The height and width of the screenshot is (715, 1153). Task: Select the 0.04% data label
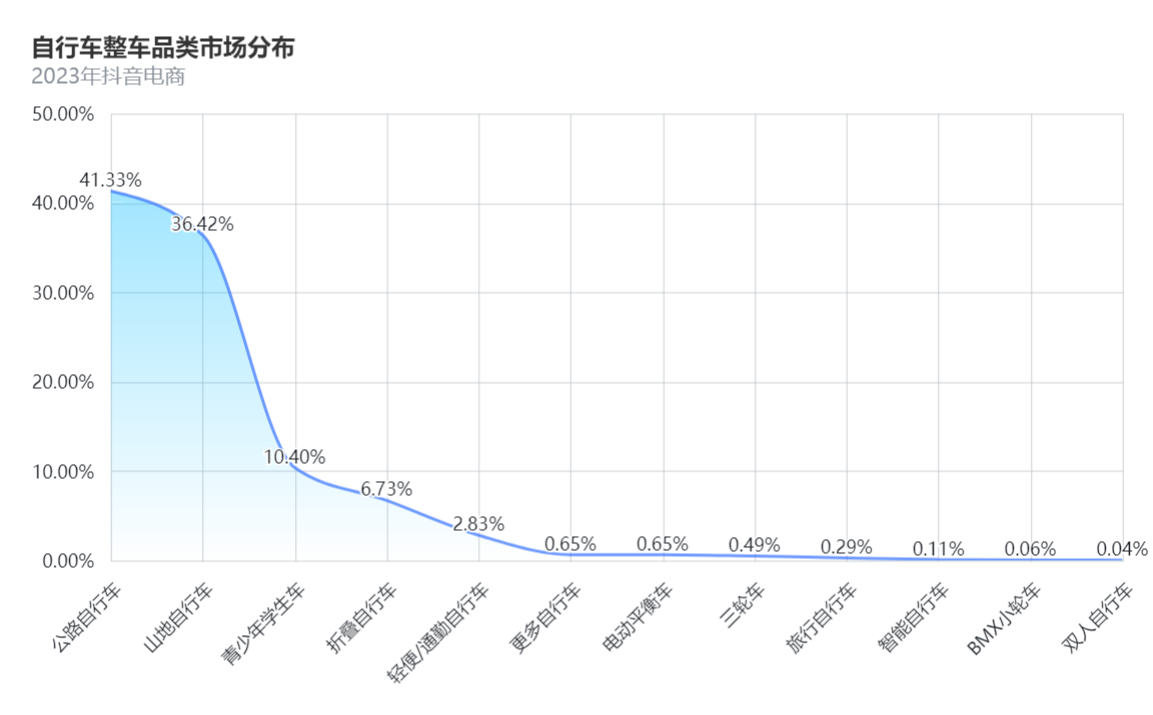(1122, 549)
